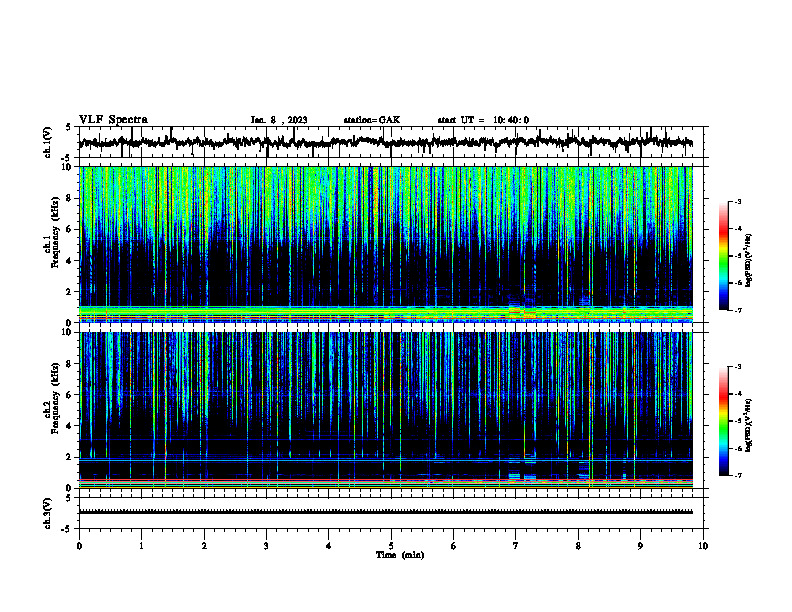Click the VLF Spectra title text

tap(113, 120)
